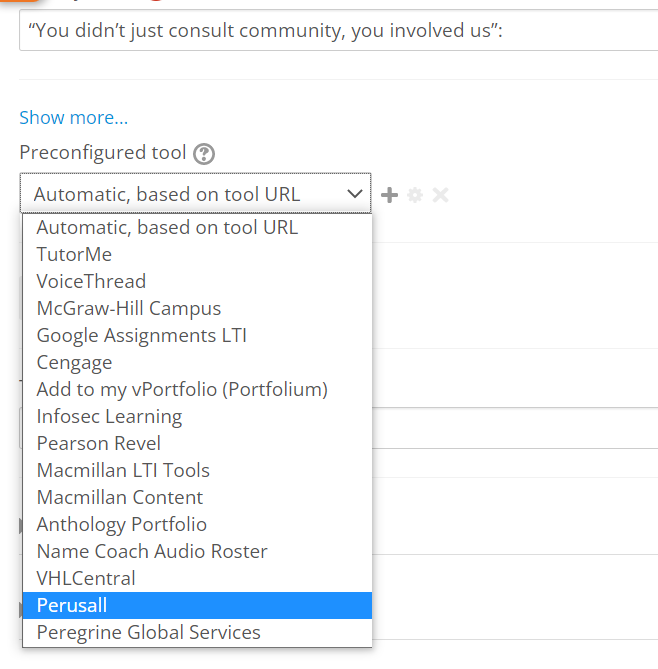Collapse the Preconfigured tool dropdown arrow

coord(355,194)
